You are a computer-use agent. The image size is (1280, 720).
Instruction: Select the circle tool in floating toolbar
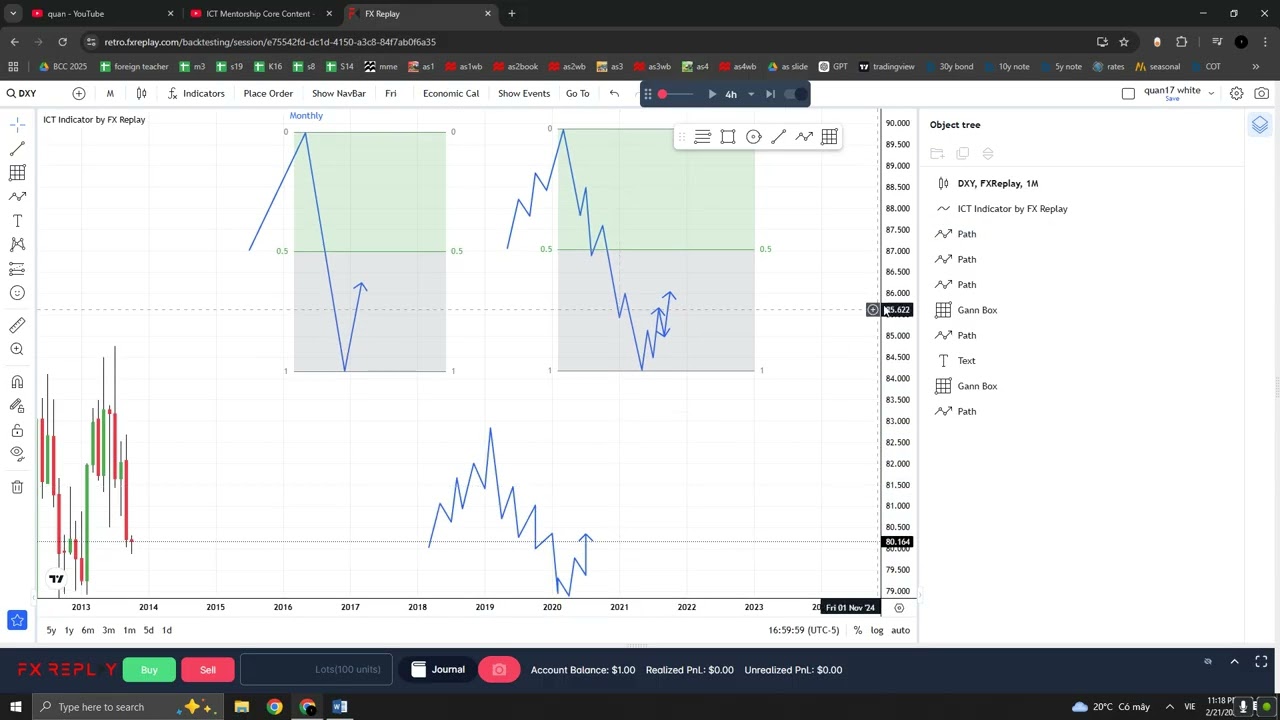(754, 137)
